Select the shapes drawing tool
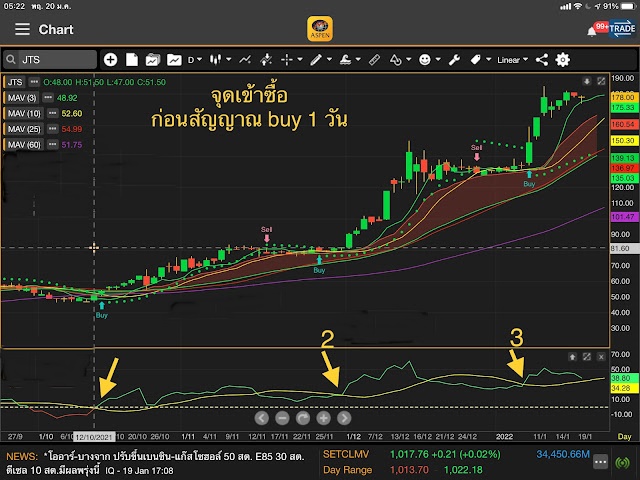The image size is (640, 480). 395,60
